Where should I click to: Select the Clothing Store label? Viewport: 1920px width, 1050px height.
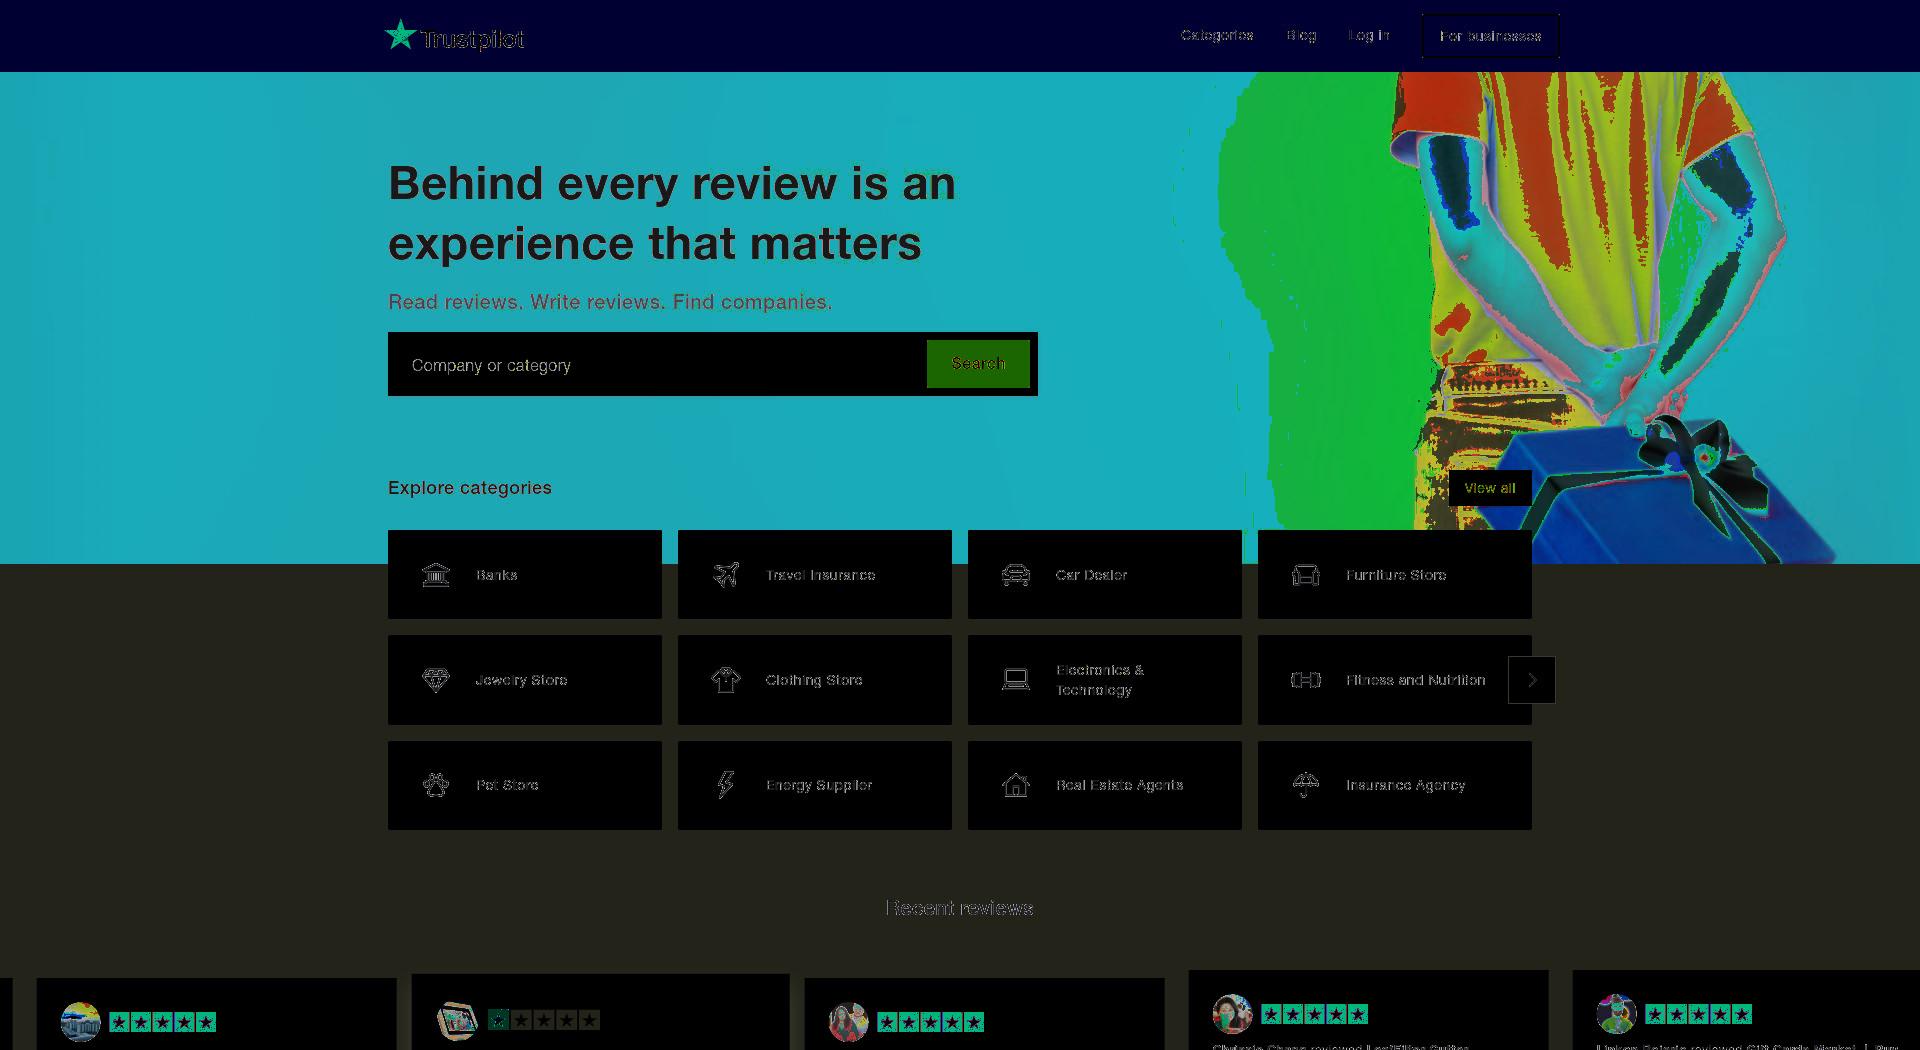(x=814, y=680)
